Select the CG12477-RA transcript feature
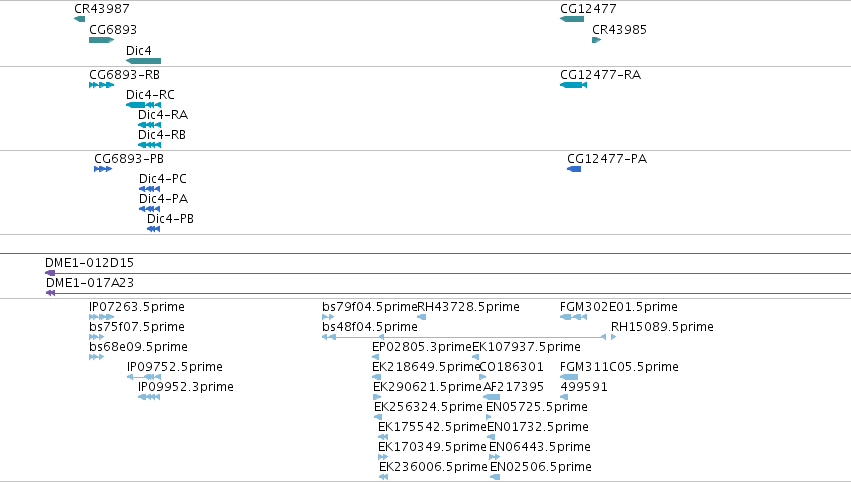 pyautogui.click(x=573, y=85)
